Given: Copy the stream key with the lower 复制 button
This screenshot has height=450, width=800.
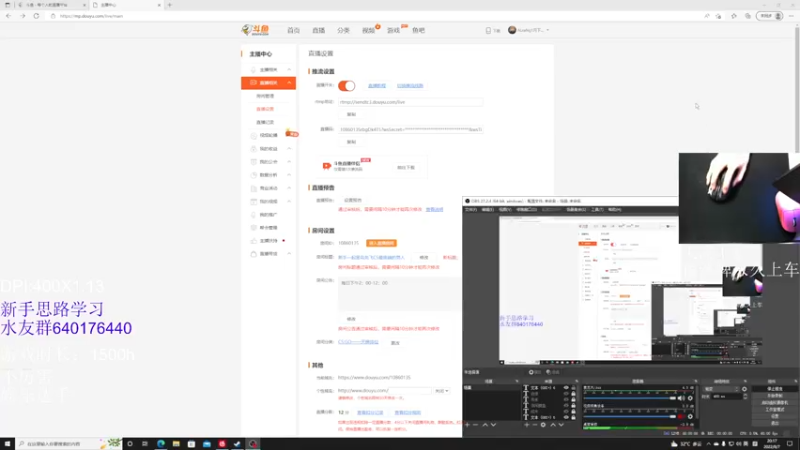Looking at the screenshot, I should (x=351, y=142).
